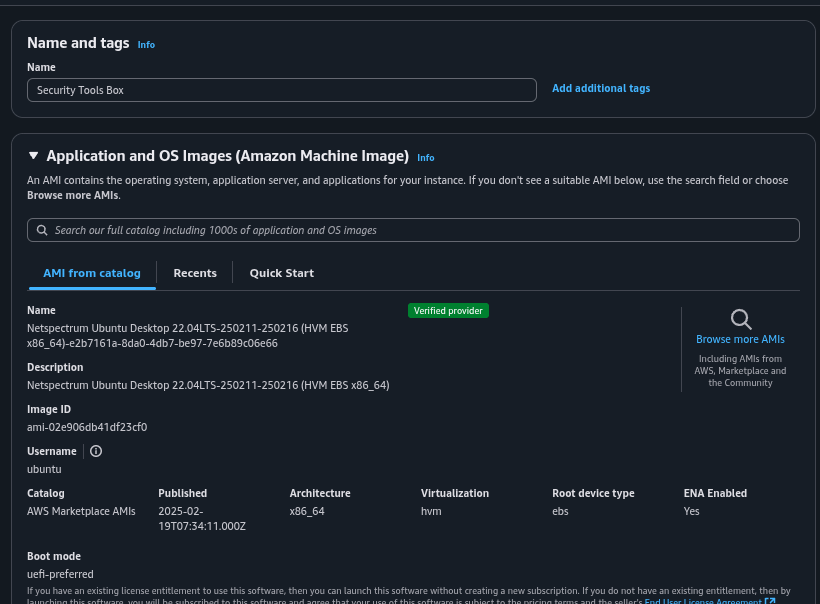Click the magnifier icon in the AMI search bar
820x604 pixels.
pyautogui.click(x=42, y=230)
